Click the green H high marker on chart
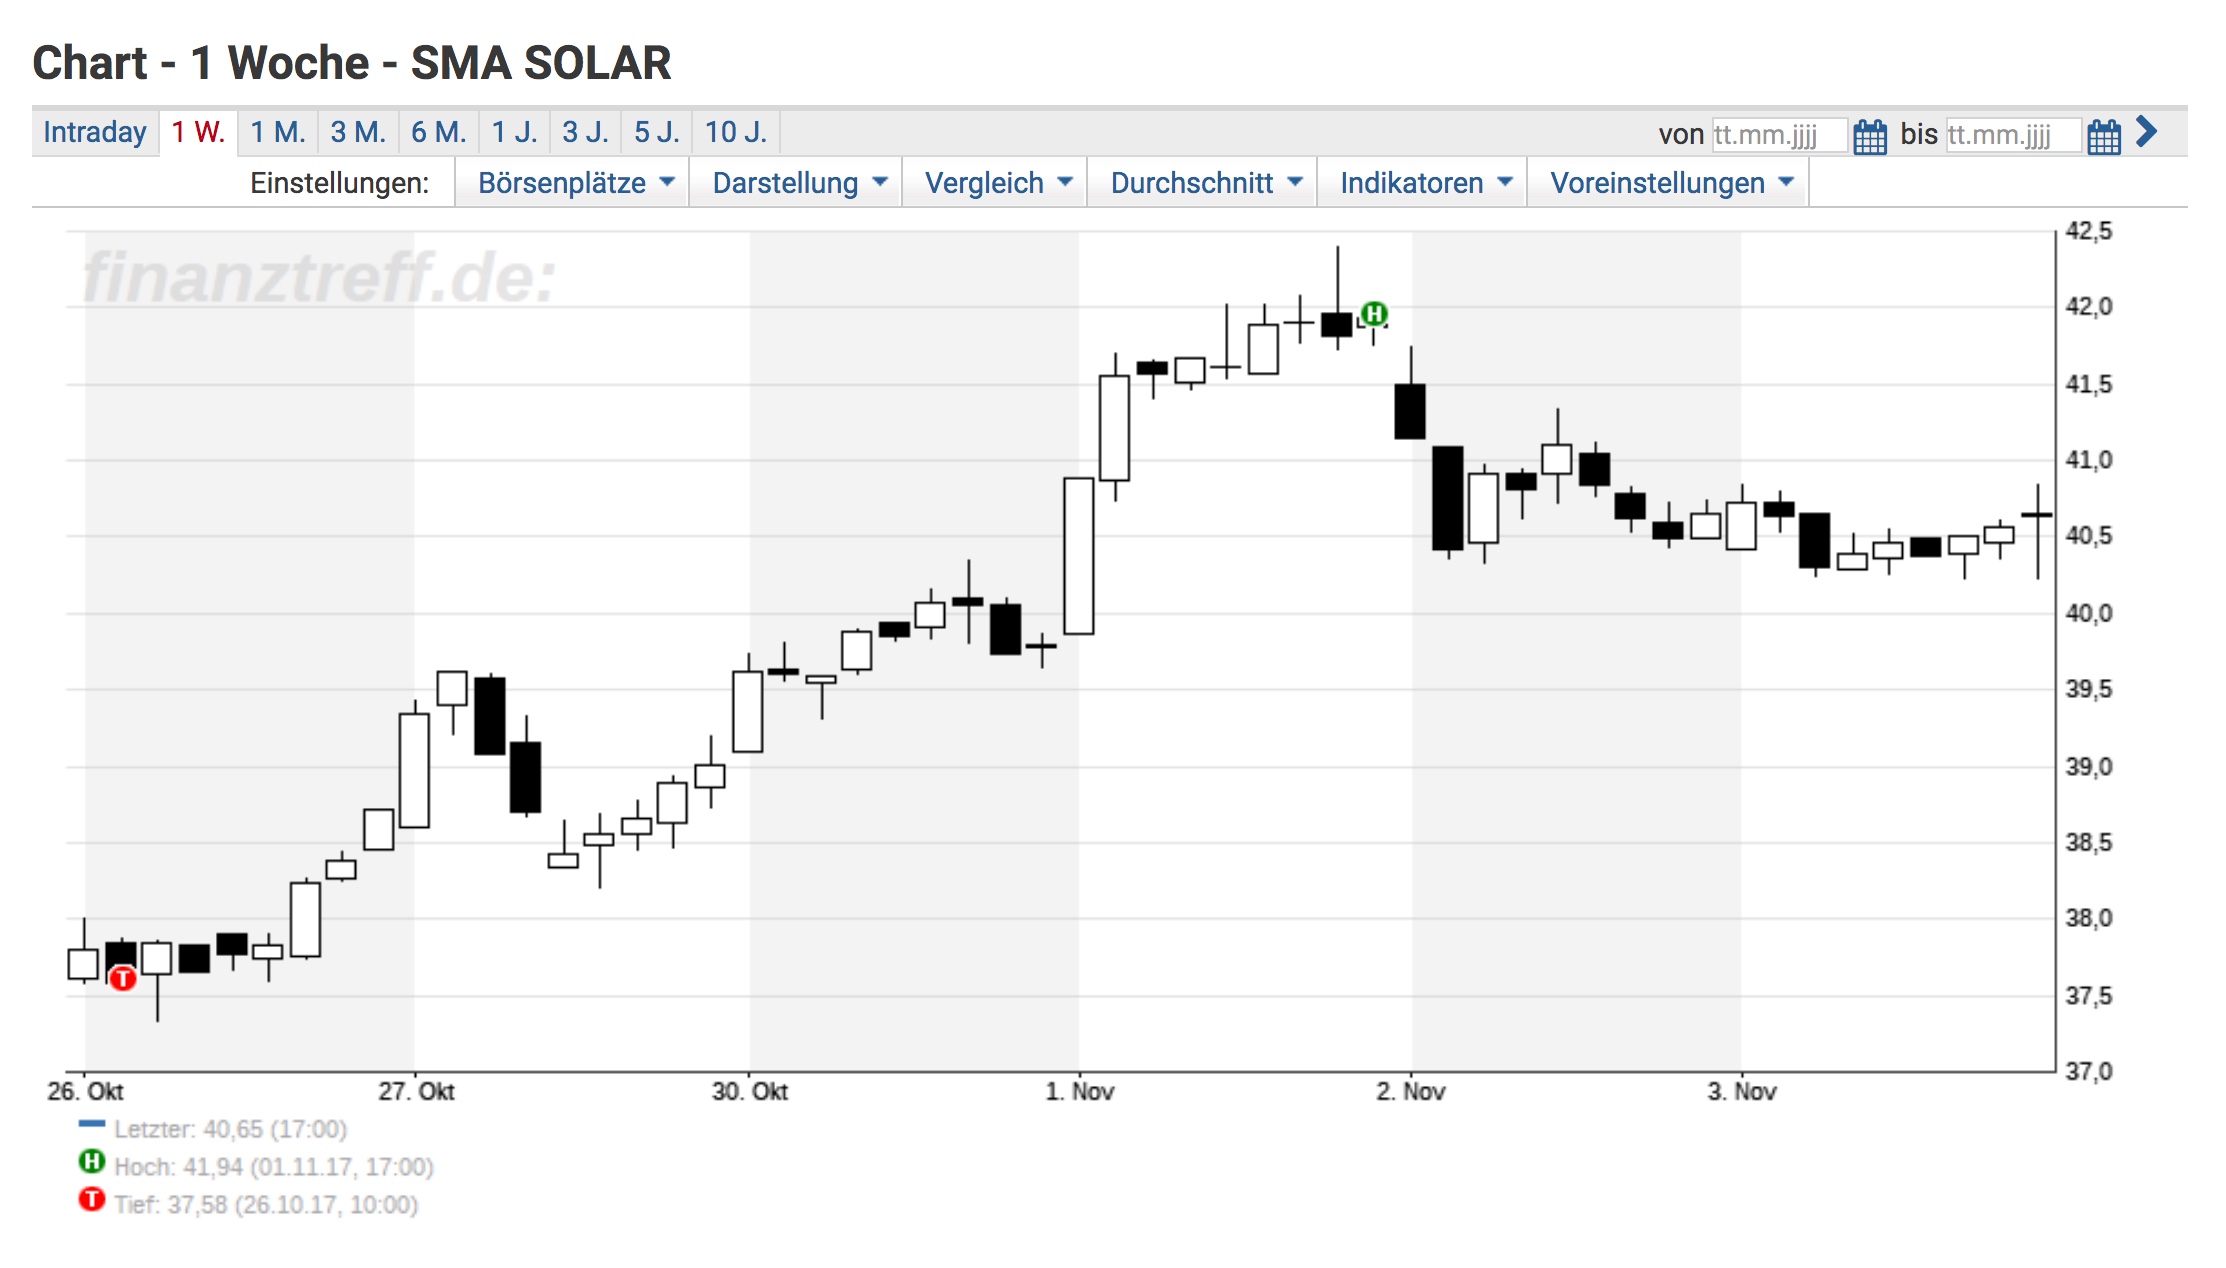This screenshot has height=1268, width=2226. pyautogui.click(x=1374, y=314)
